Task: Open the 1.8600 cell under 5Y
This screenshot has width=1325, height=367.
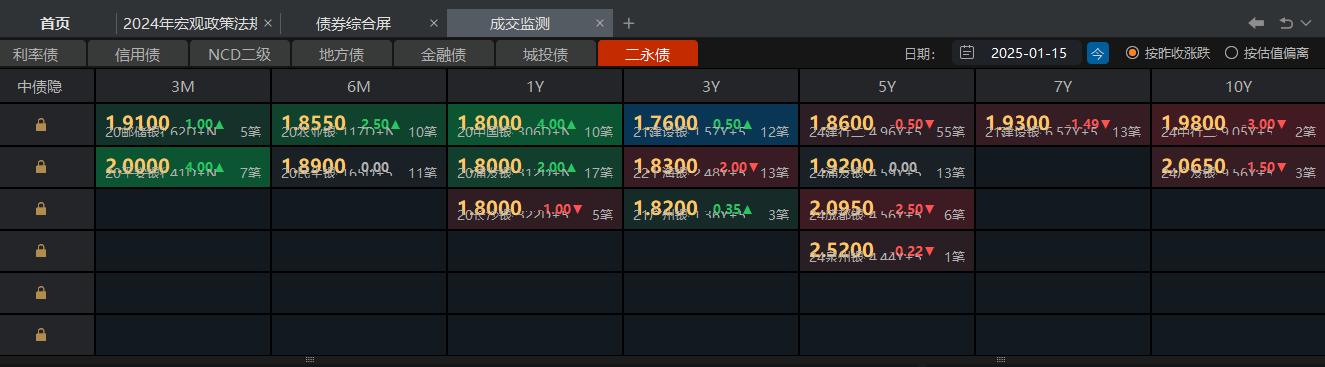Action: (887, 125)
